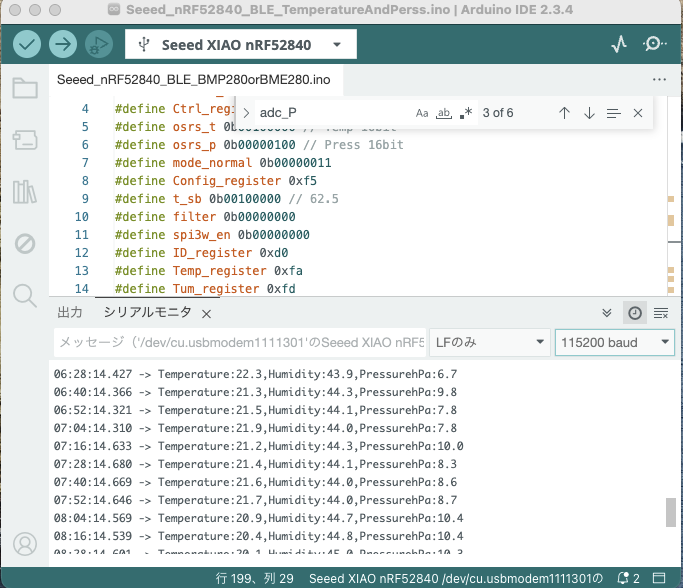Click the Temp_register define on line 13
This screenshot has width=683, height=588.
tap(209, 271)
